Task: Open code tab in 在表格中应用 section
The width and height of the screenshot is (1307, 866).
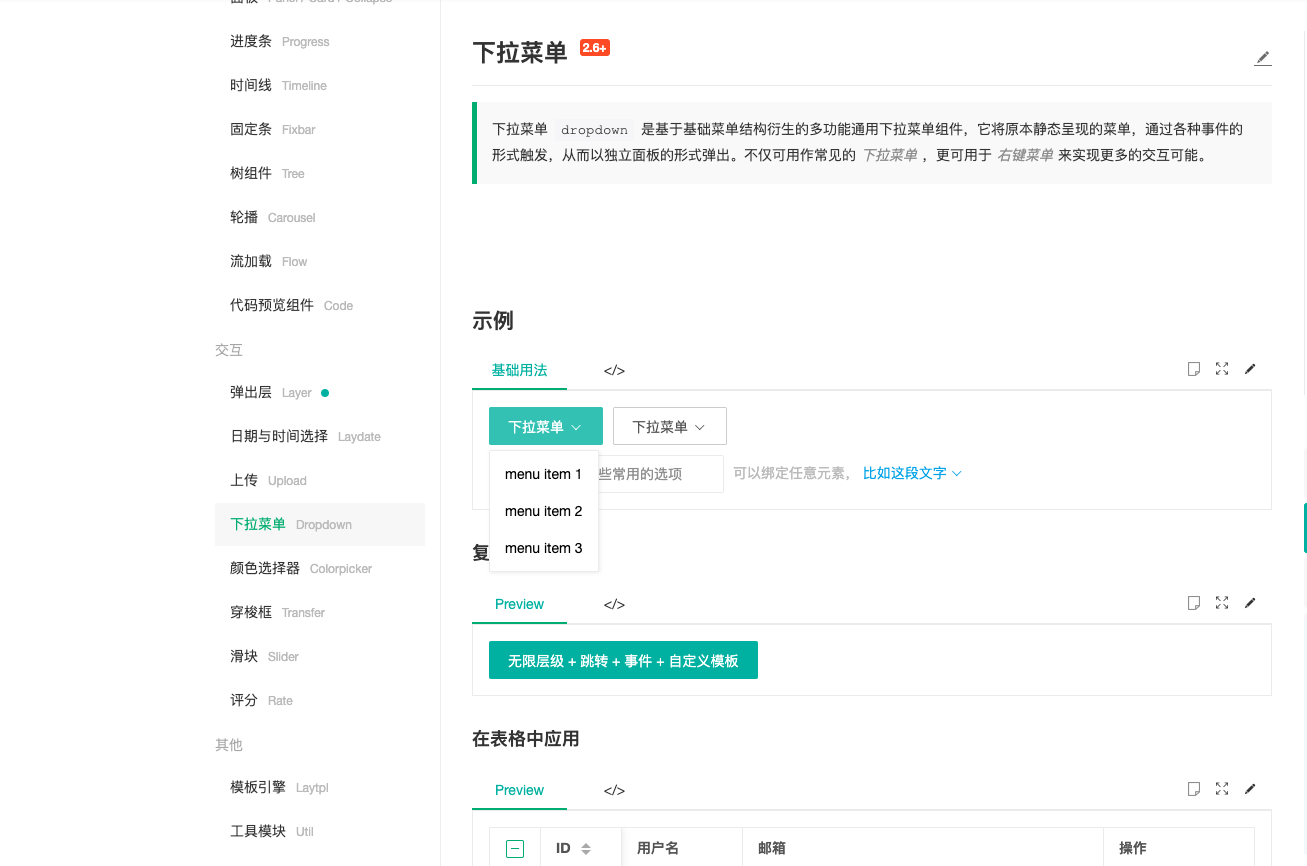Action: pos(614,790)
